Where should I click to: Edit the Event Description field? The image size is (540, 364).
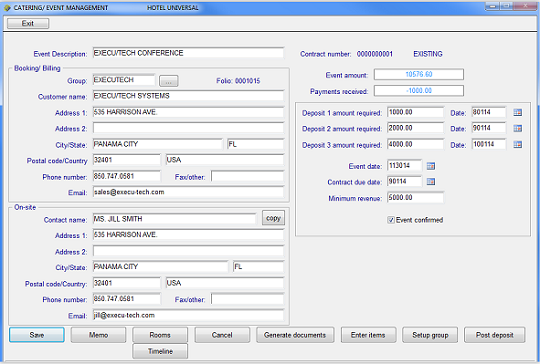[x=188, y=53]
